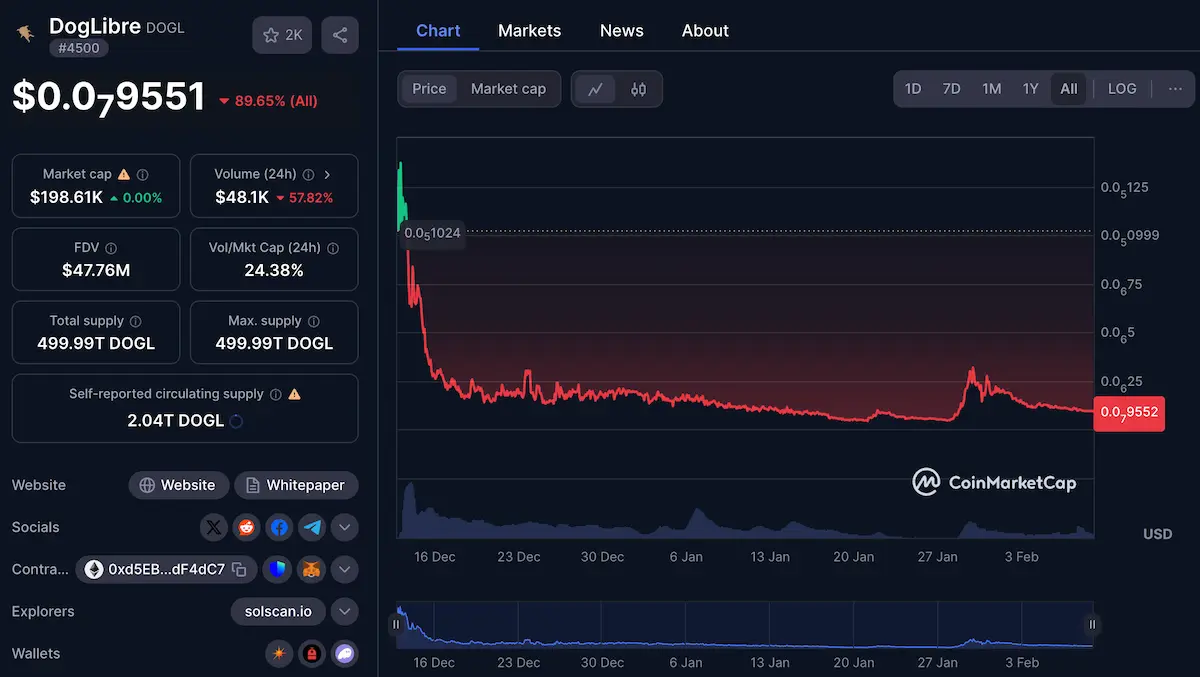The image size is (1200, 677).
Task: Set chart range to All
Action: click(x=1069, y=89)
